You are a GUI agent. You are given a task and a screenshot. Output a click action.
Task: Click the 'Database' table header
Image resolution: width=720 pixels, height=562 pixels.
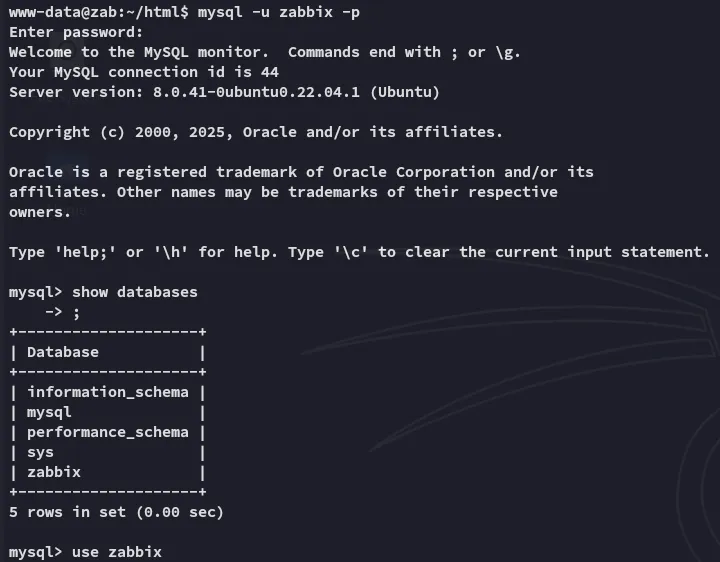63,352
